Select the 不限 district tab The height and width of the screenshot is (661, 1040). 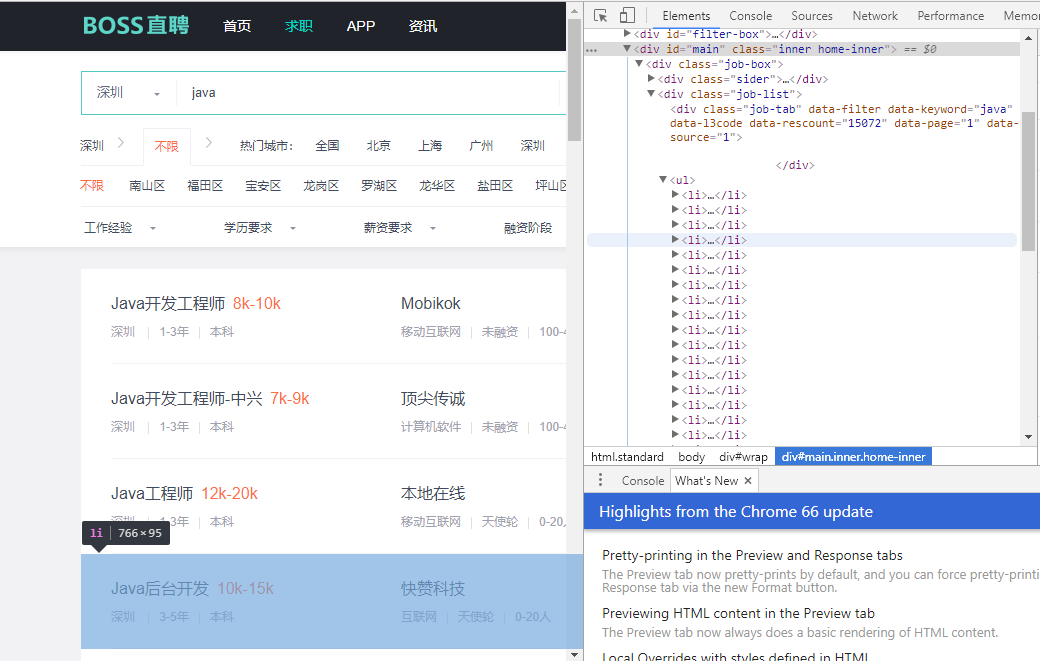pyautogui.click(x=166, y=146)
